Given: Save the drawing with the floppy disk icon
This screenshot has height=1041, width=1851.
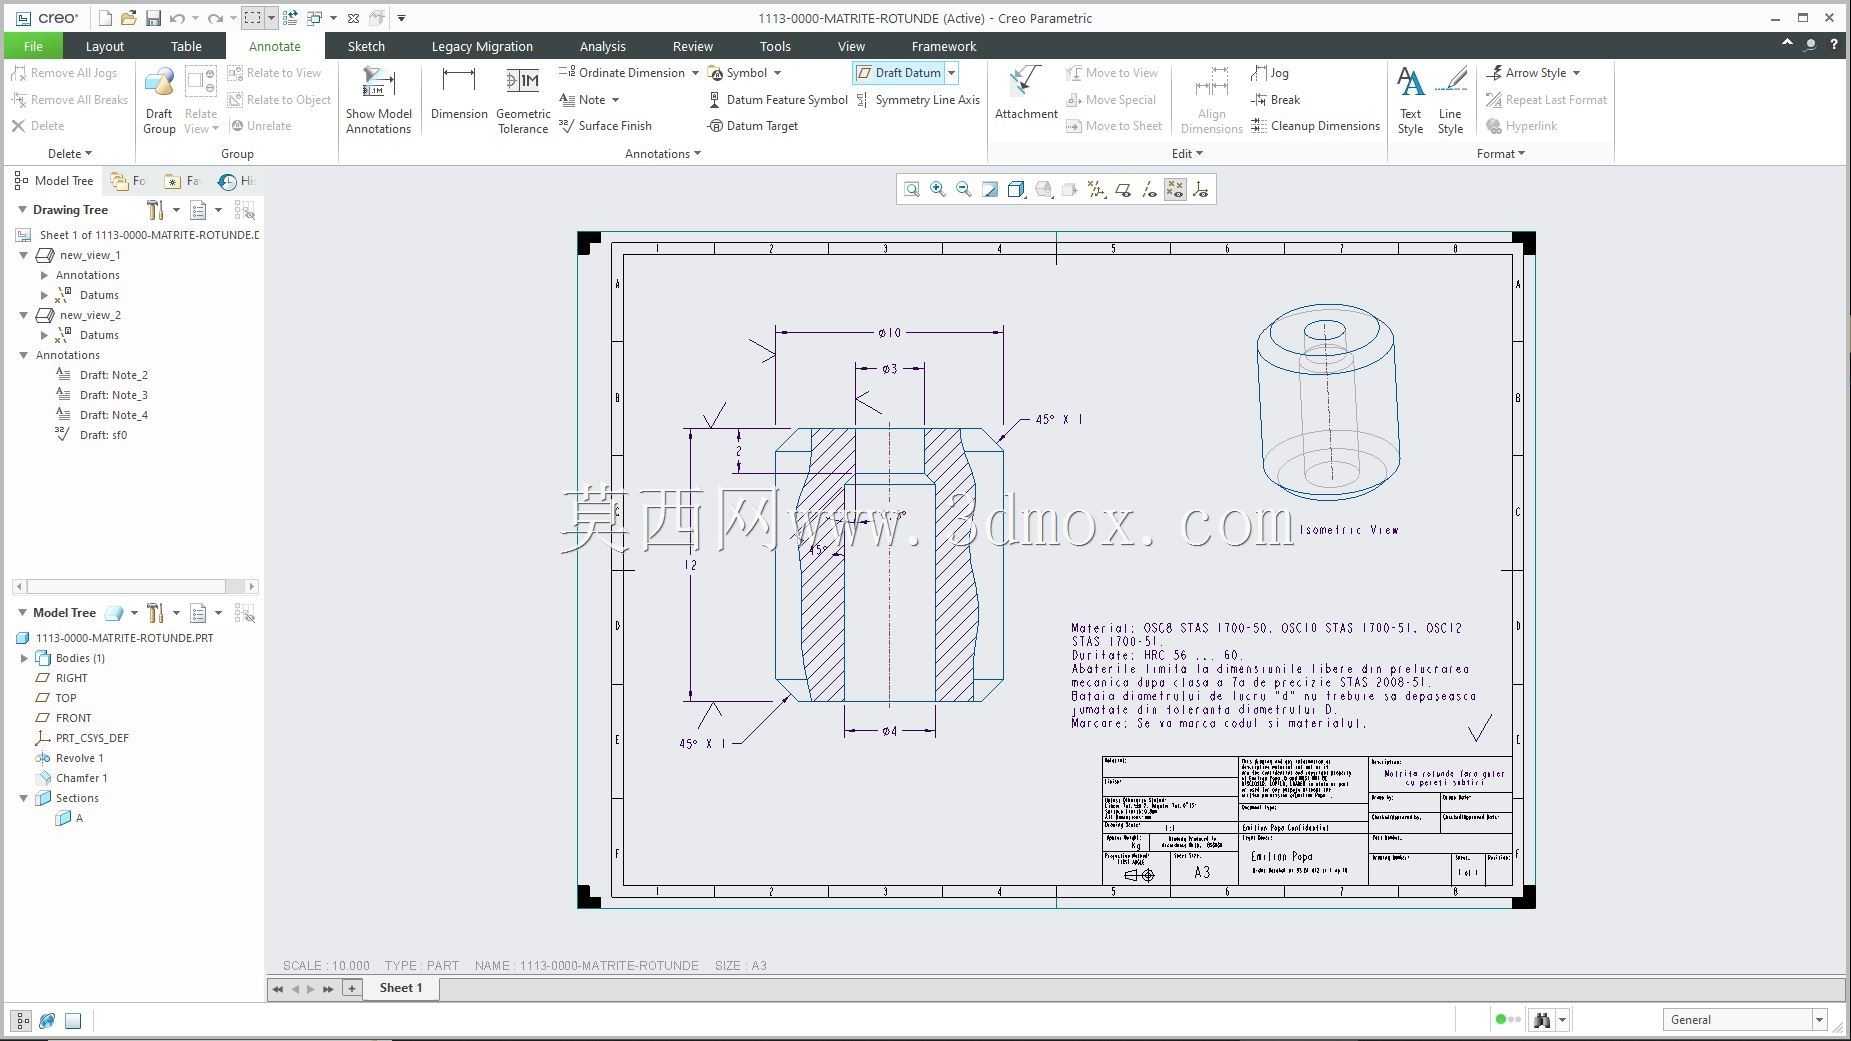Looking at the screenshot, I should pyautogui.click(x=153, y=18).
